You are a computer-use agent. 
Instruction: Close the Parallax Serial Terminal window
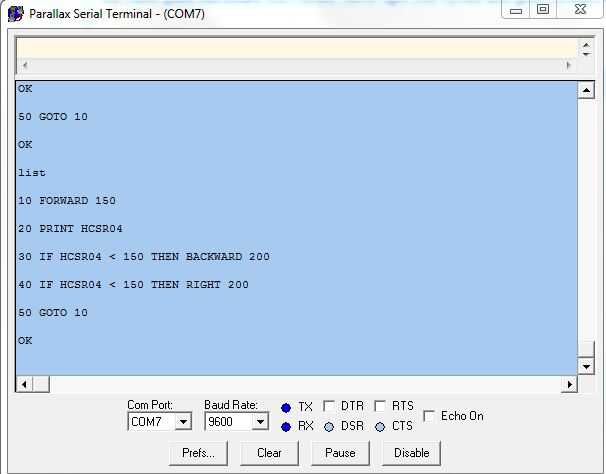click(580, 10)
